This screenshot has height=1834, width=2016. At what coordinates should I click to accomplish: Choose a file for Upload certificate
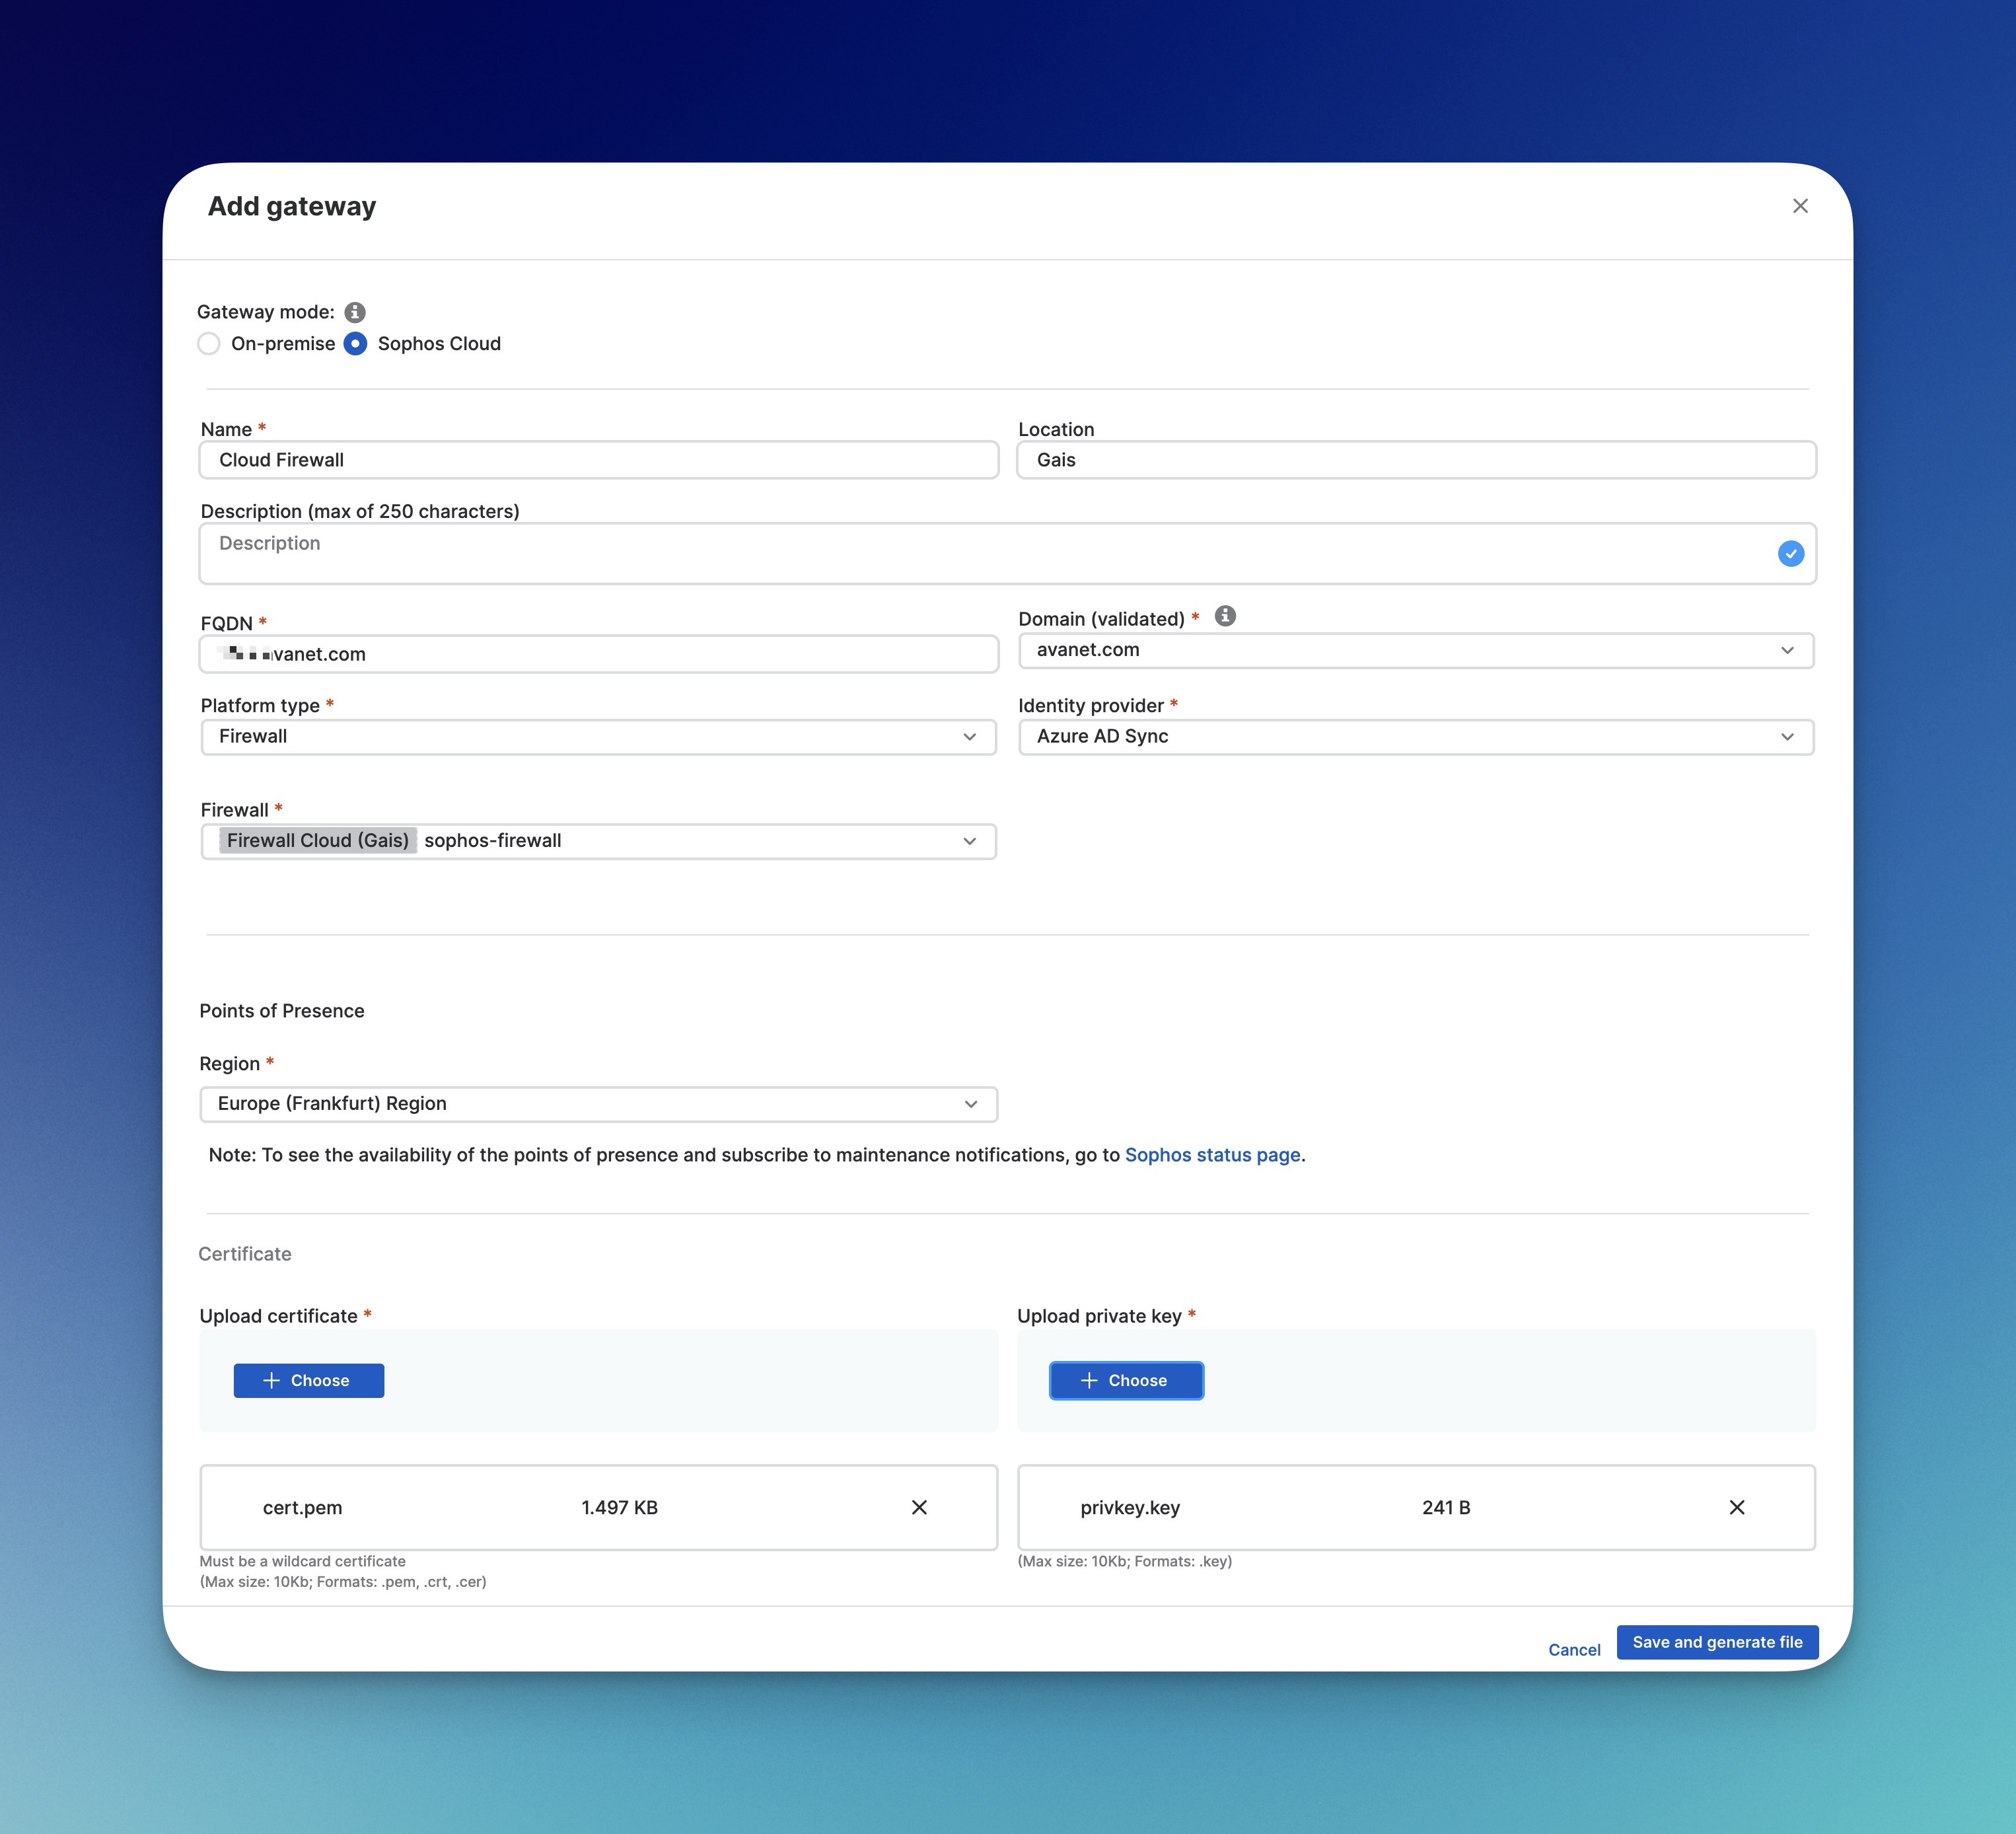click(308, 1380)
